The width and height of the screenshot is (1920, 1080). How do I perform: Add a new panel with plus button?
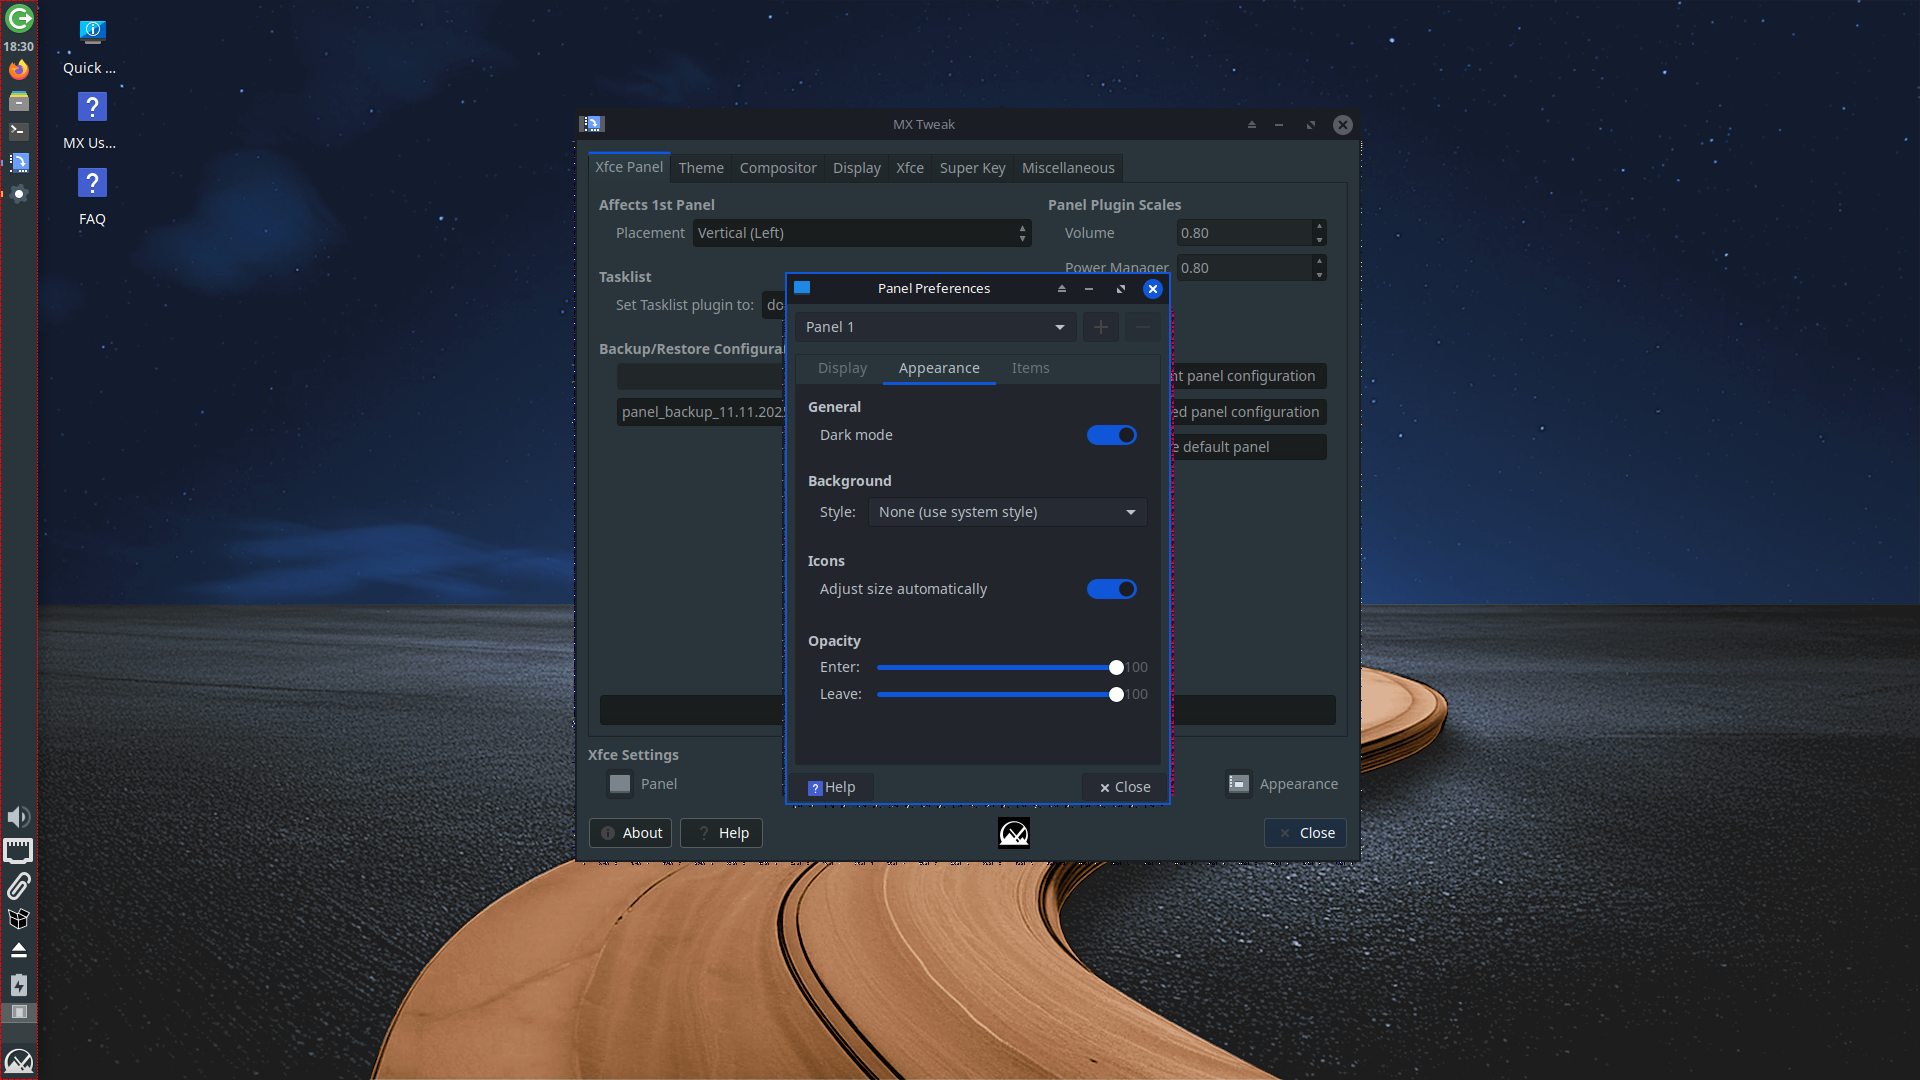point(1101,327)
